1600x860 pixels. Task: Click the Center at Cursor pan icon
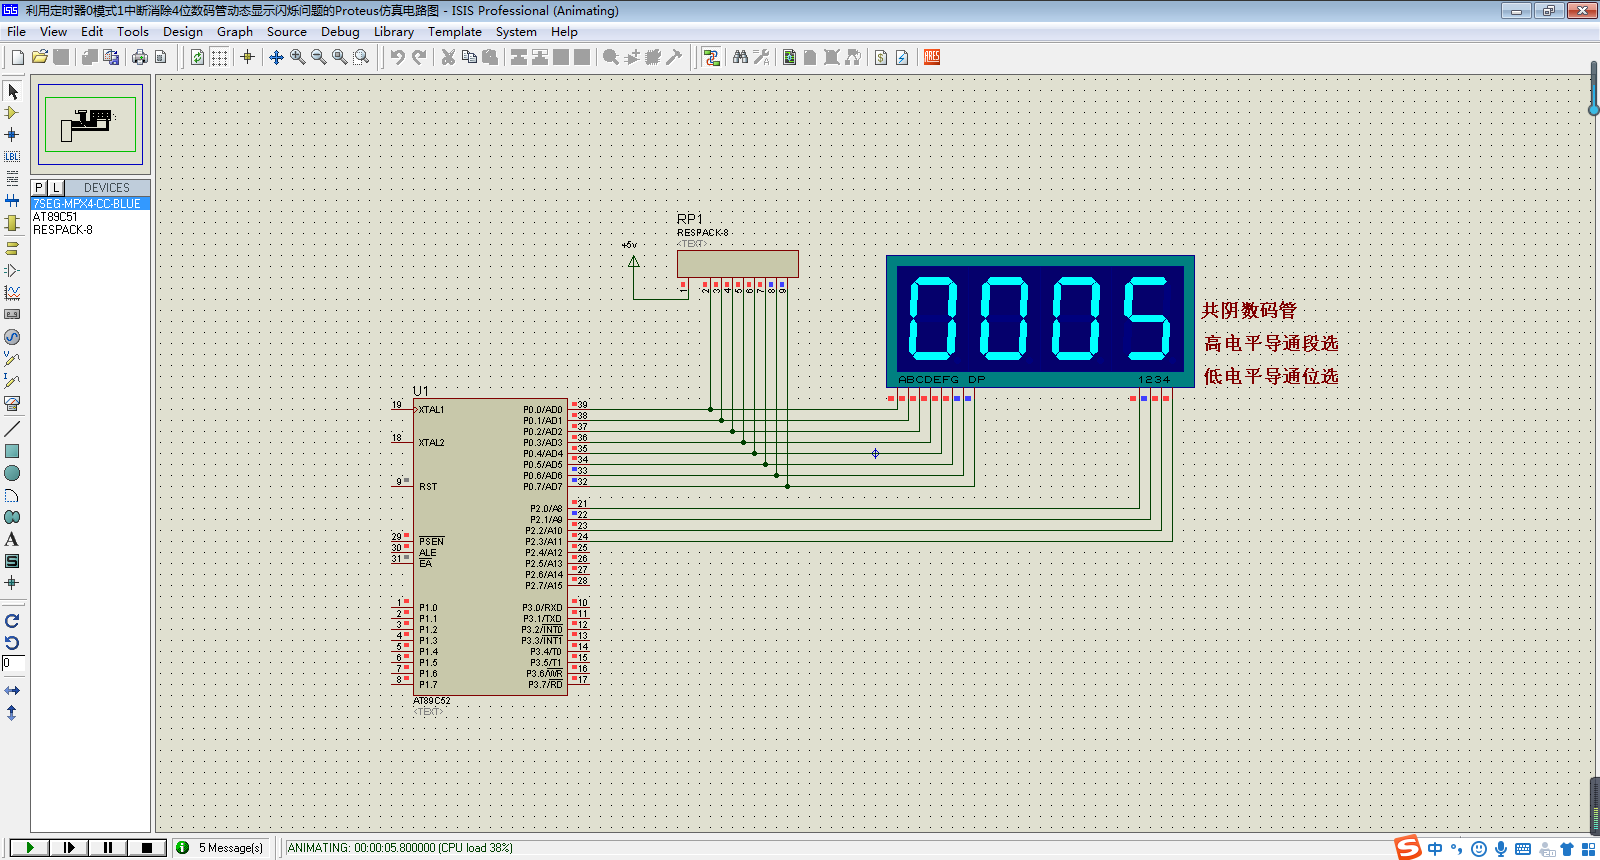[x=276, y=57]
